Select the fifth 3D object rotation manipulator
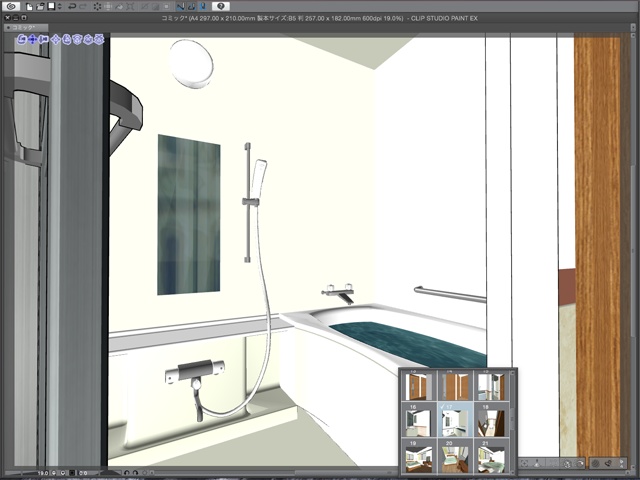Viewport: 640px width, 480px height. click(x=67, y=40)
